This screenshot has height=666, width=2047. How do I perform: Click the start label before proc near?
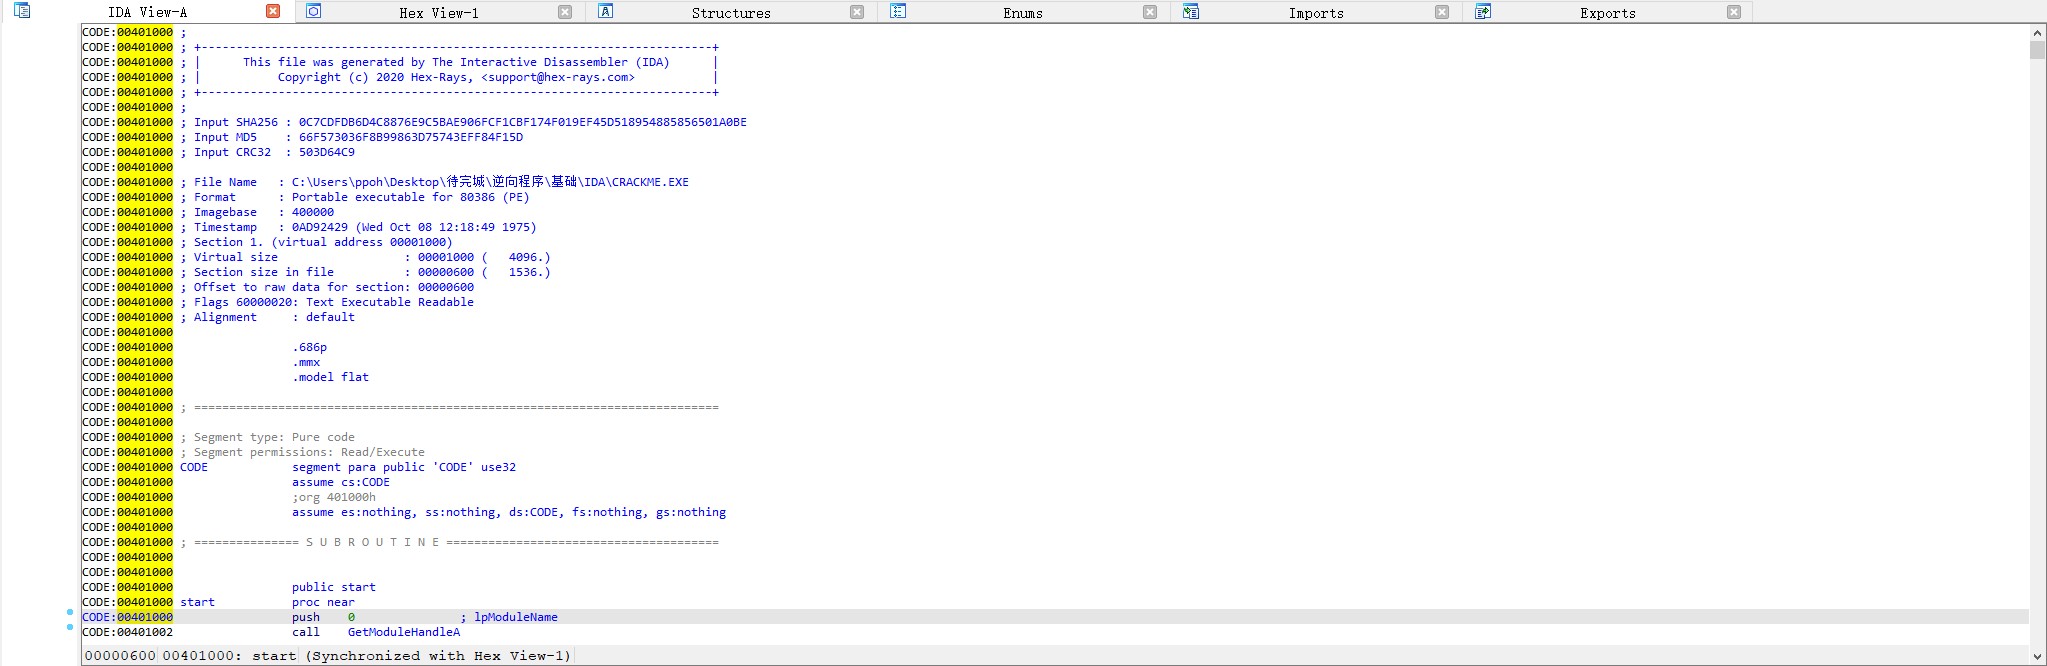(197, 602)
